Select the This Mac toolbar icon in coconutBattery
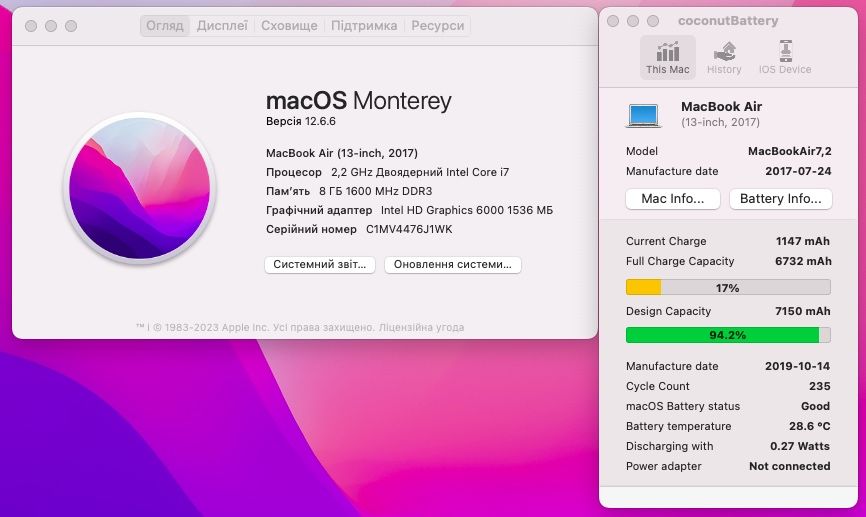866x517 pixels. pyautogui.click(x=668, y=58)
